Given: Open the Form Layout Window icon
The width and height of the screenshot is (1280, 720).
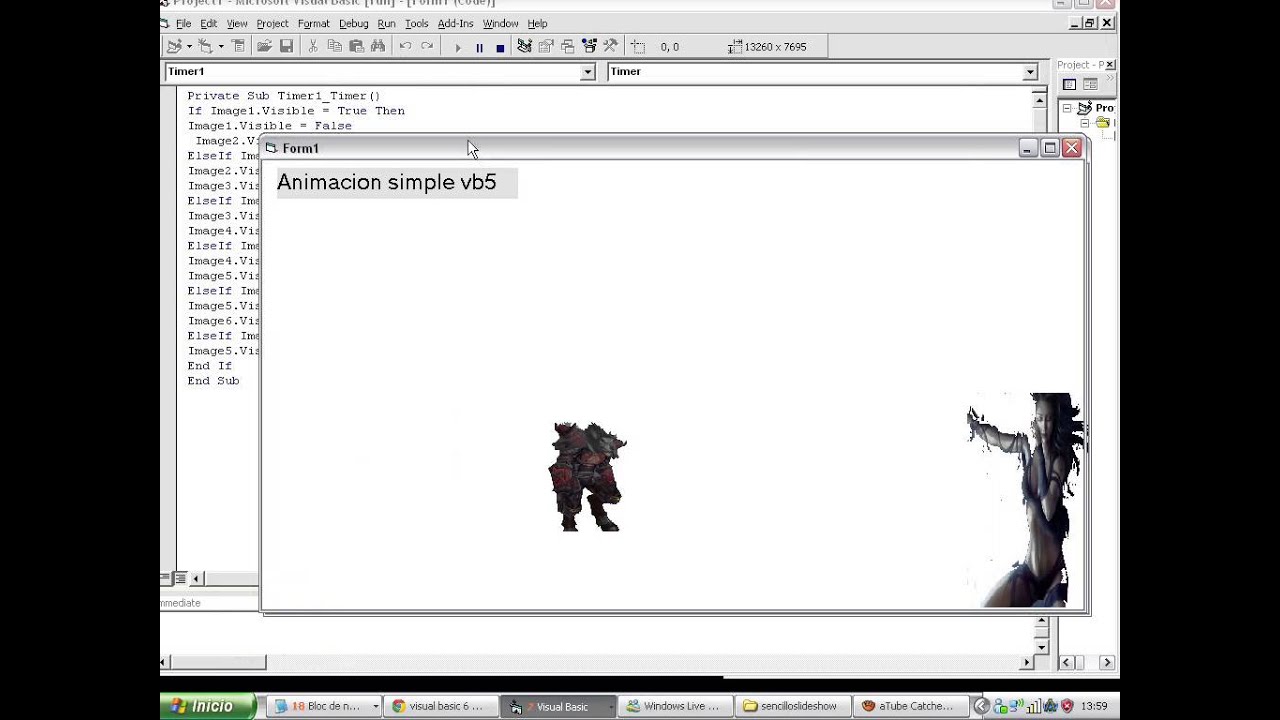Looking at the screenshot, I should pos(567,46).
